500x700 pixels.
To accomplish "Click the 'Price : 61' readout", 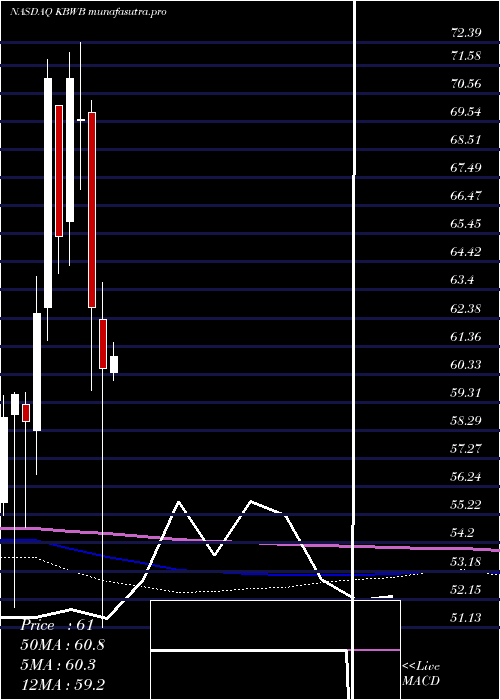I will pos(57,625).
